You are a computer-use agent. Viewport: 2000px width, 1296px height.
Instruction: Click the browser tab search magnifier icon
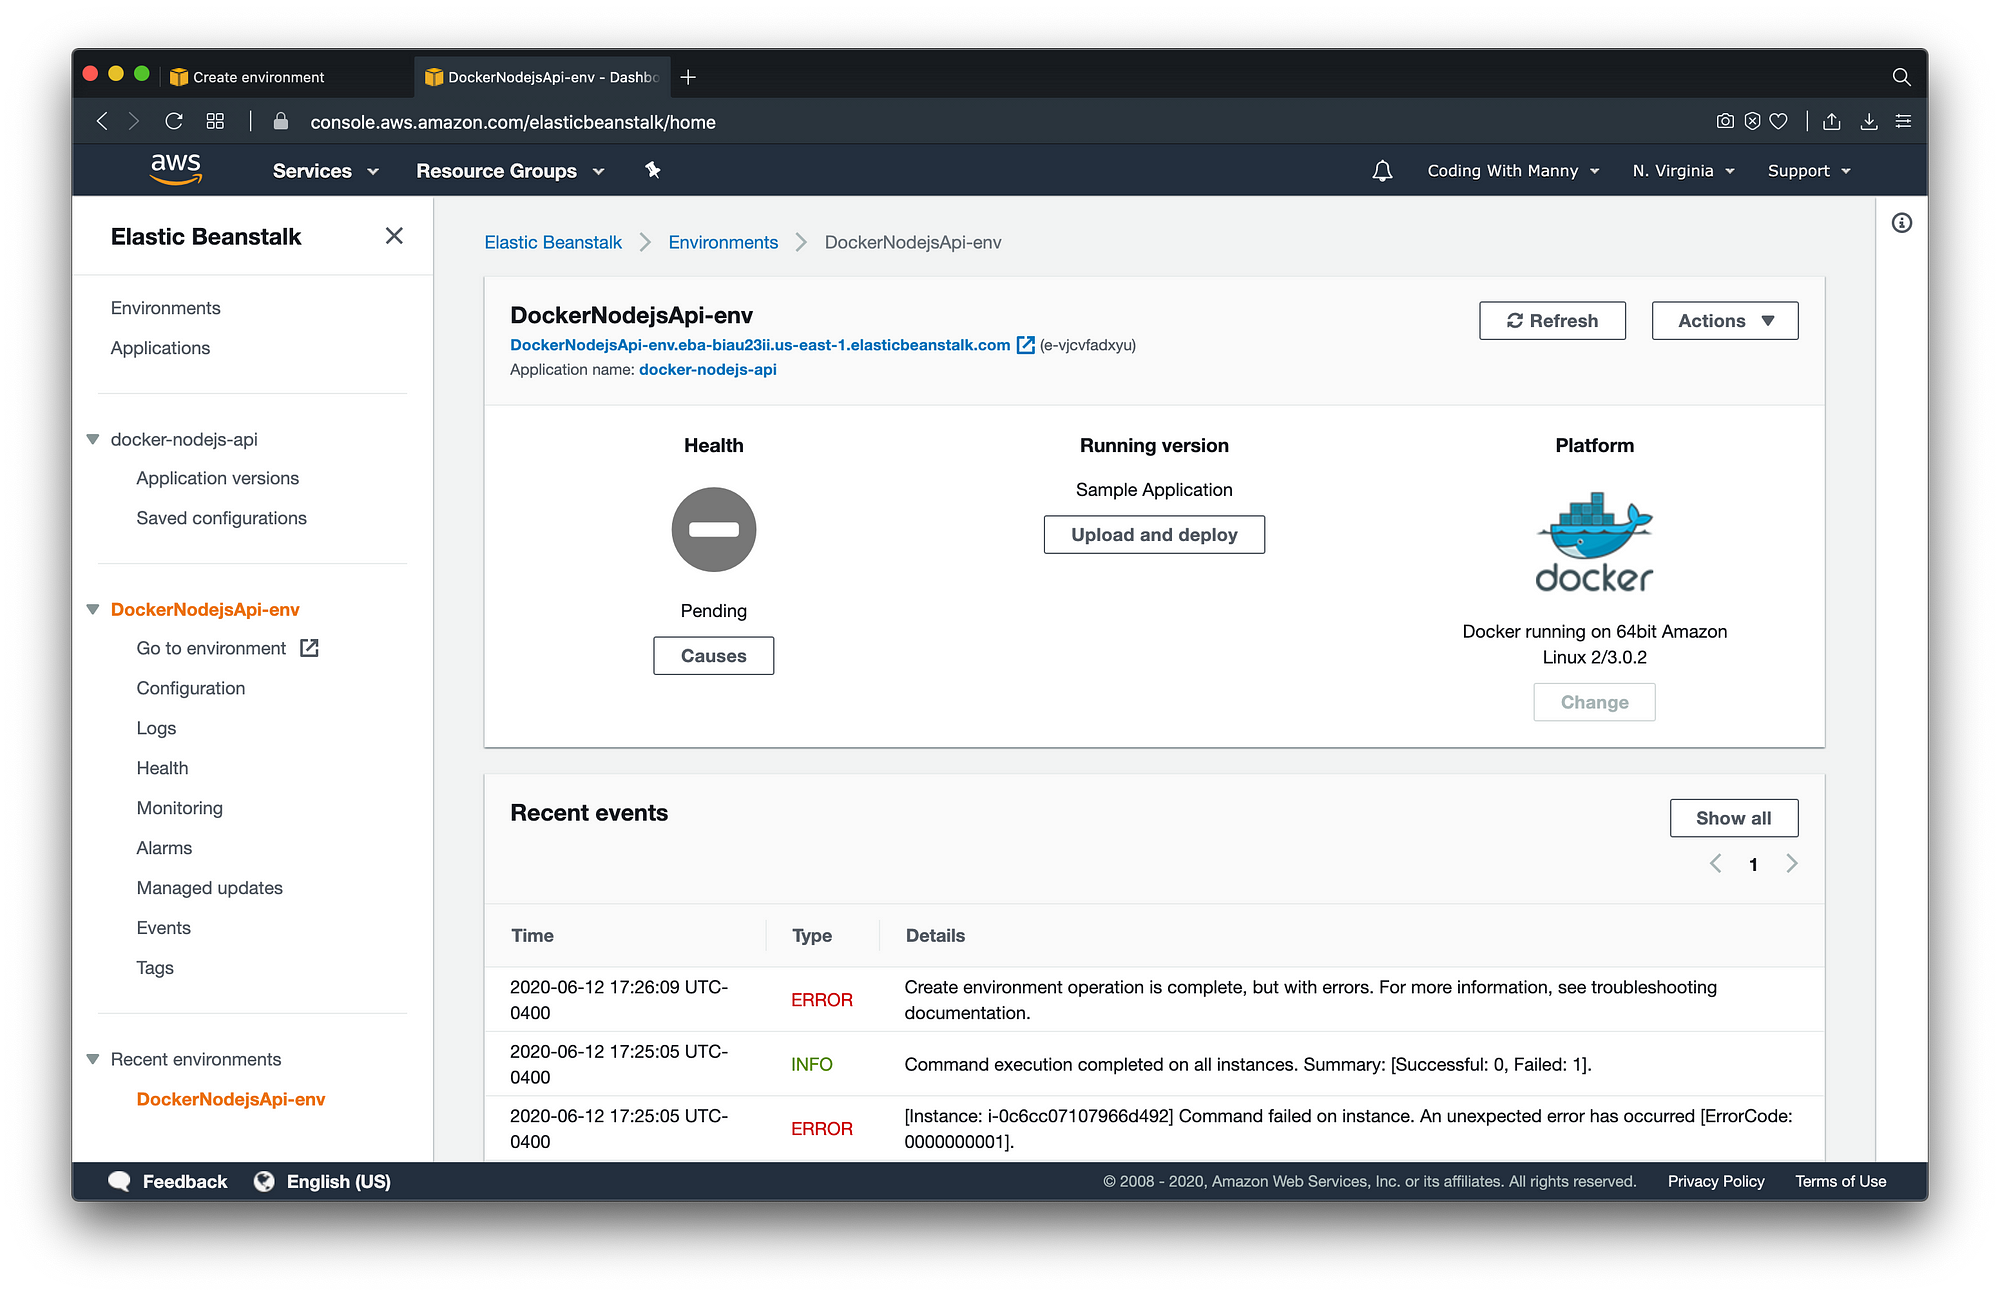pos(1901,77)
